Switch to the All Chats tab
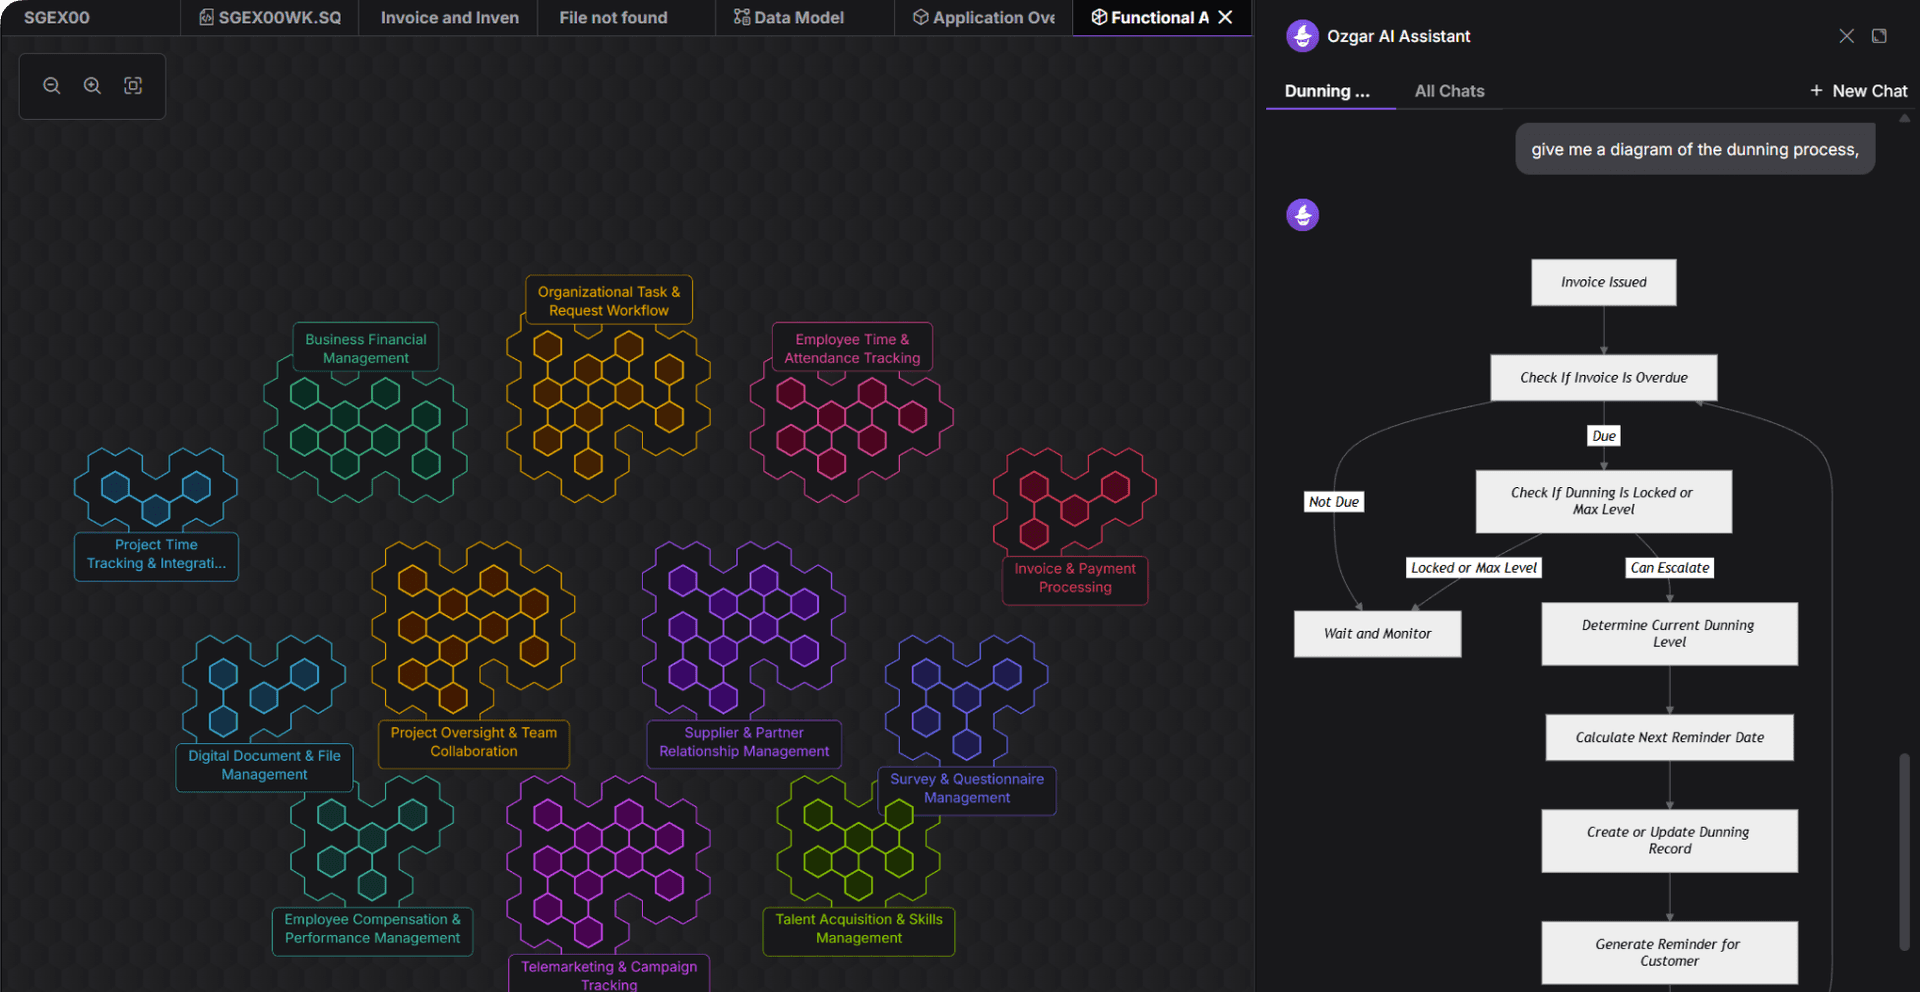 tap(1449, 91)
